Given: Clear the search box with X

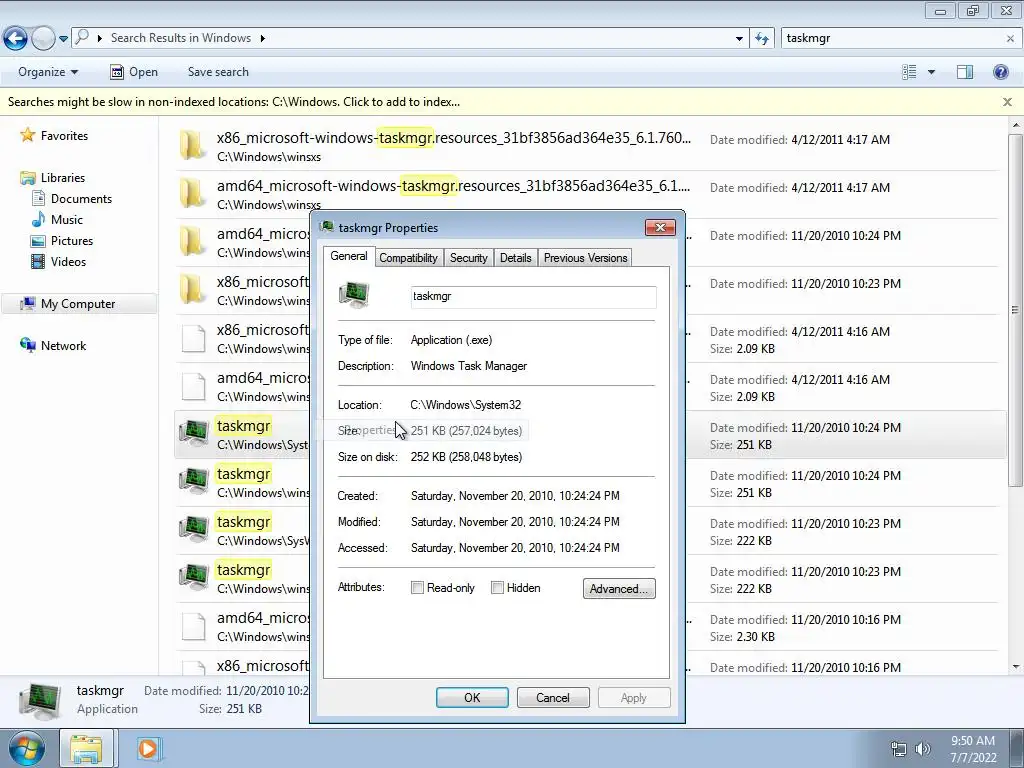Looking at the screenshot, I should (x=1010, y=39).
